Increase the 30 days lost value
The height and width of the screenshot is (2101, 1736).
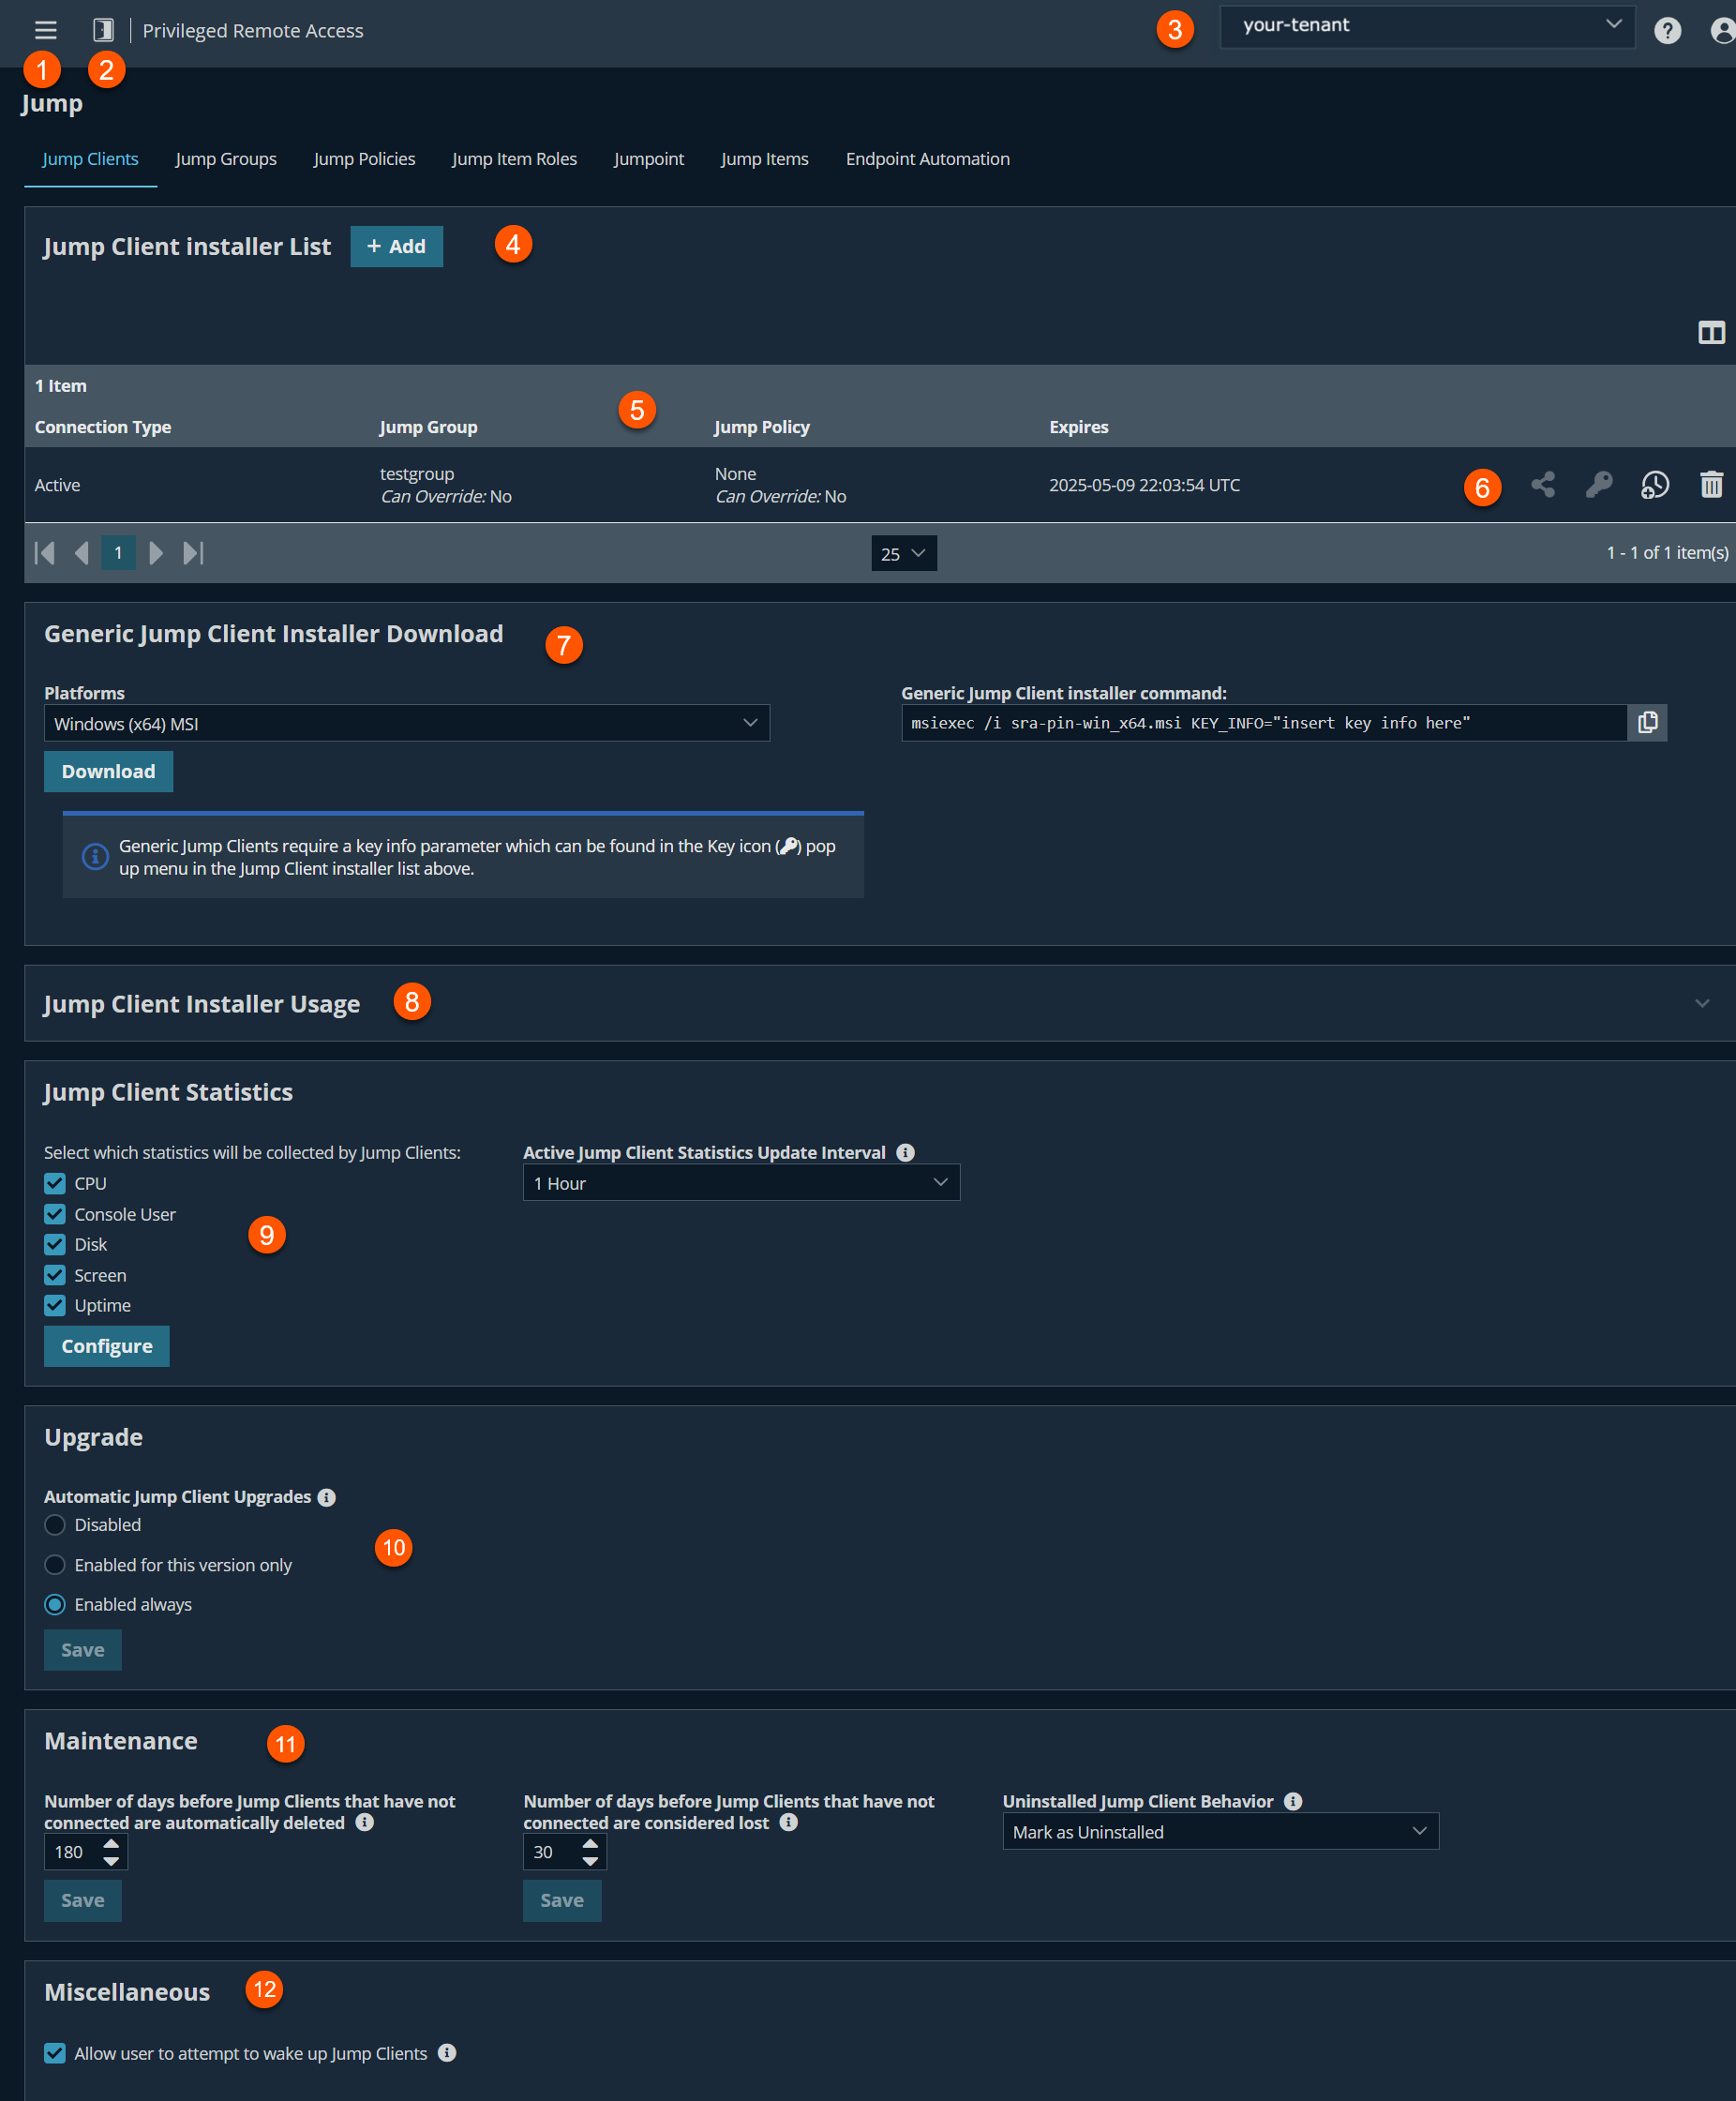[x=590, y=1843]
